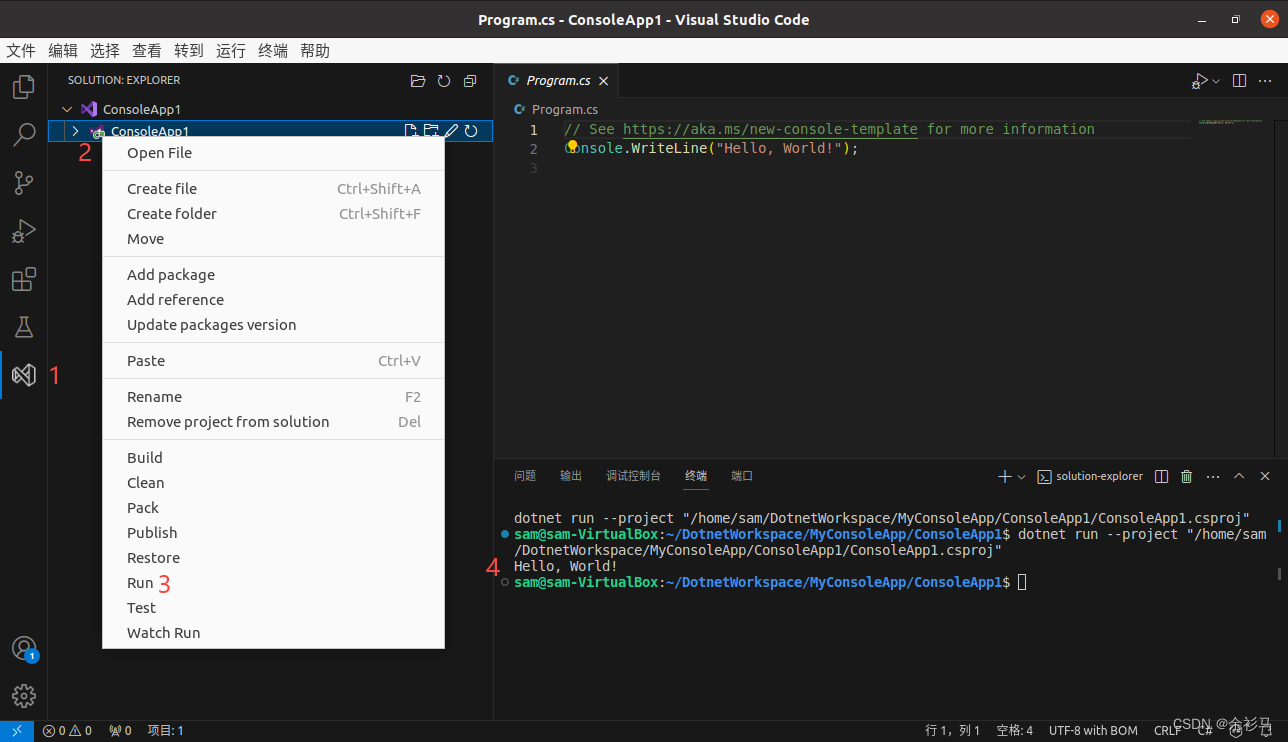
Task: Open the 文件 menu
Action: click(21, 51)
